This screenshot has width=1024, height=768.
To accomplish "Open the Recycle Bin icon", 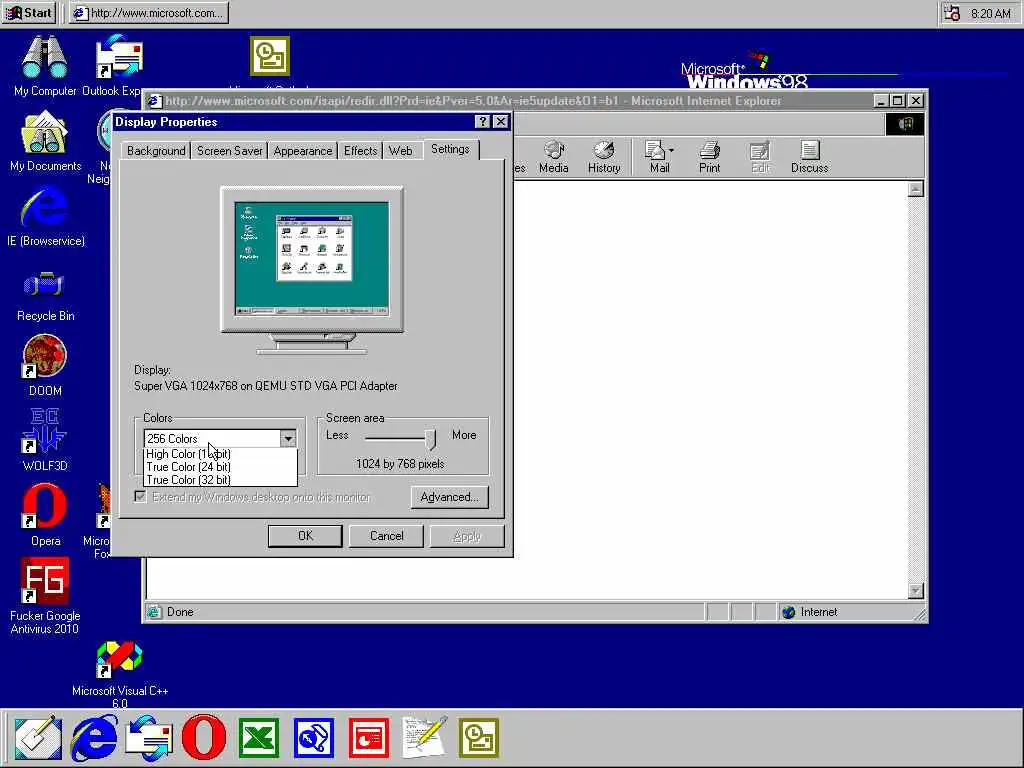I will coord(44,294).
